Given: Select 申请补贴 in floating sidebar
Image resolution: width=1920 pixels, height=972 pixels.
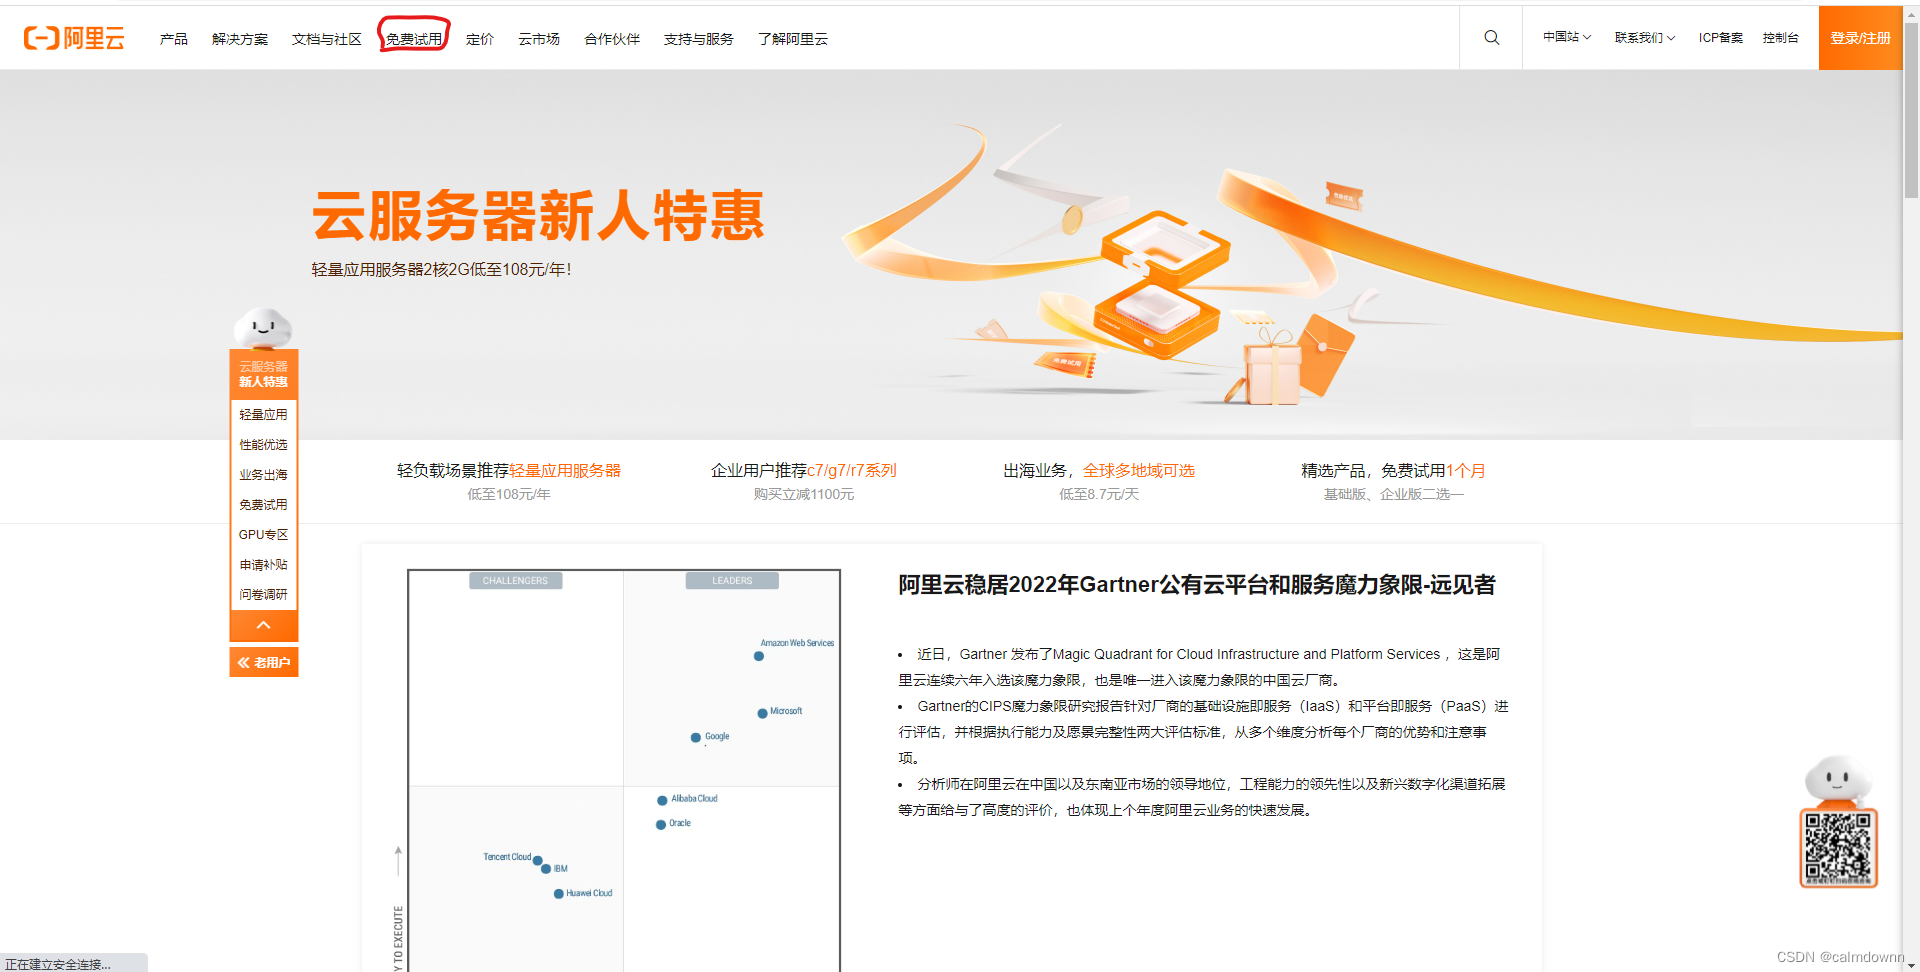Looking at the screenshot, I should (263, 564).
